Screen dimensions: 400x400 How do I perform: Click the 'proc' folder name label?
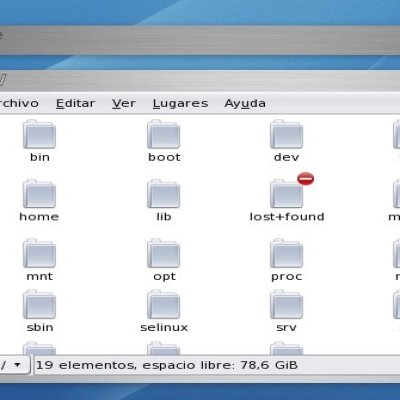click(x=287, y=277)
